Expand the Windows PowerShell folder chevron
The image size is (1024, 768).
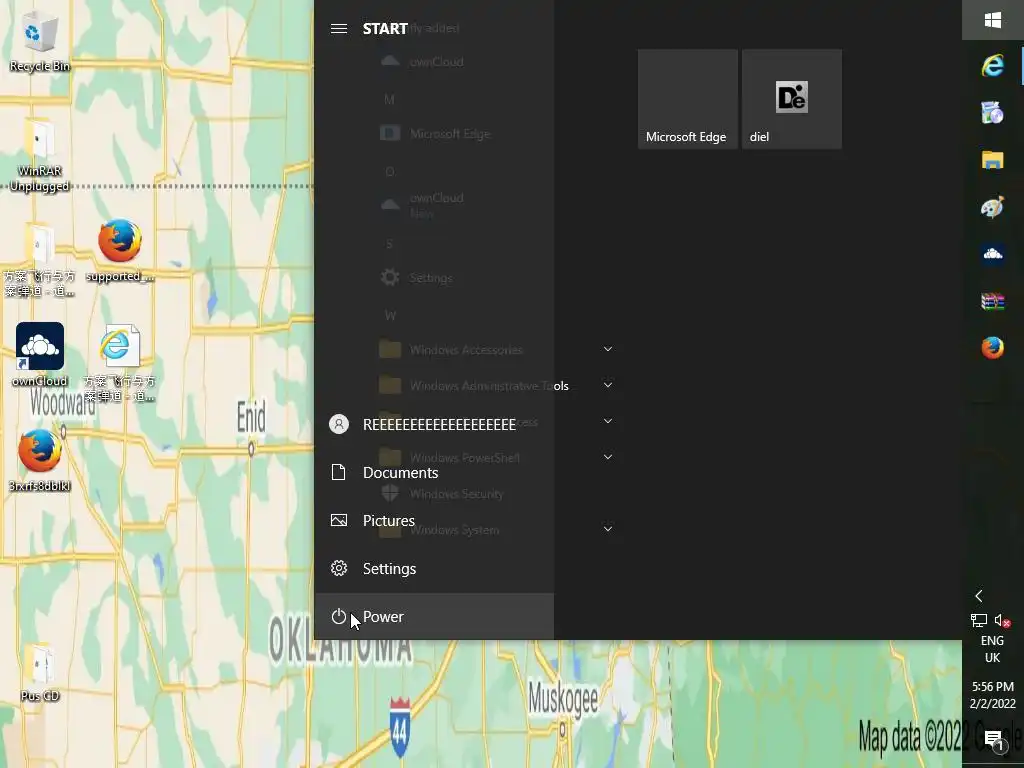point(608,457)
